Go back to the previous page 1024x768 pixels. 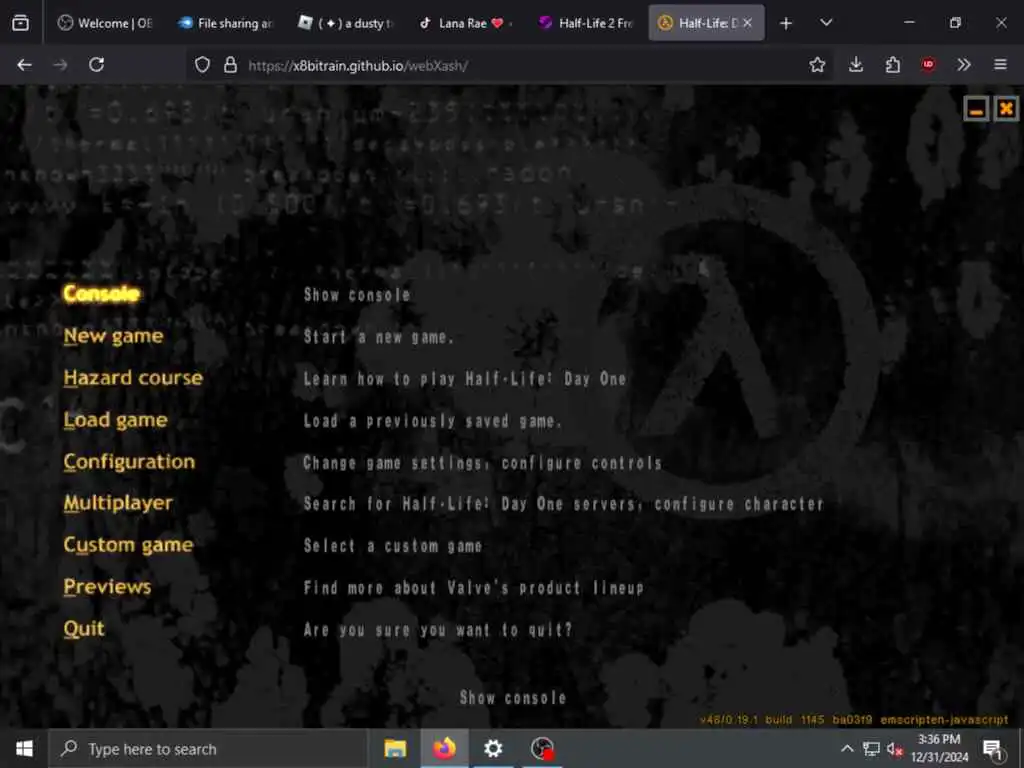(24, 65)
